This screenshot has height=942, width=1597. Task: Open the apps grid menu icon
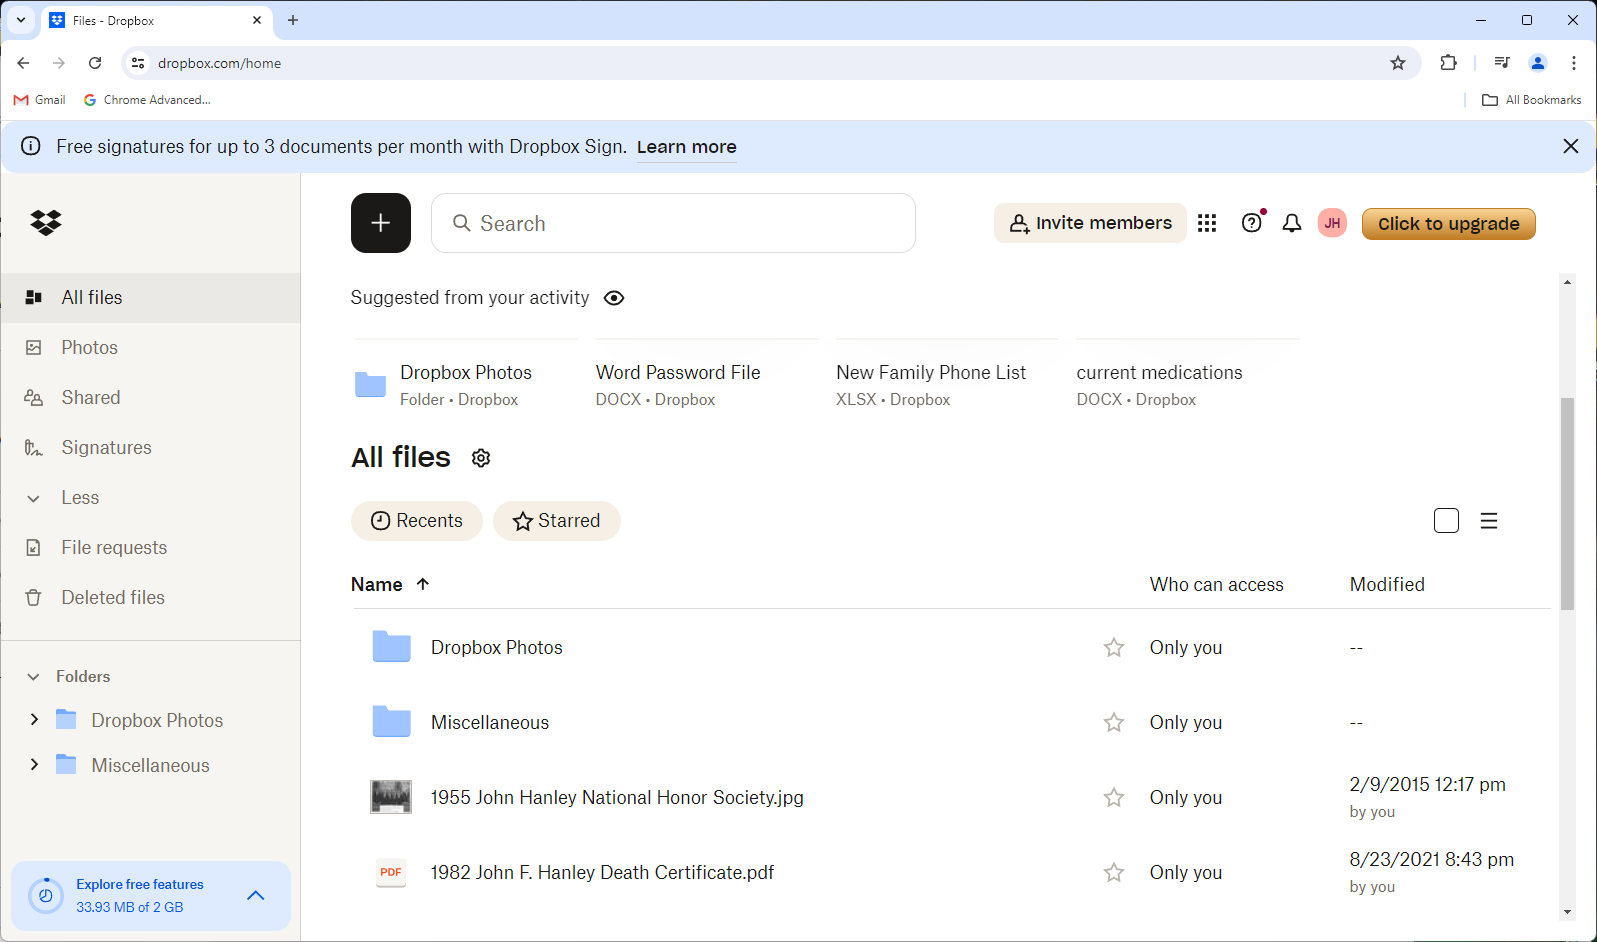[x=1207, y=223]
